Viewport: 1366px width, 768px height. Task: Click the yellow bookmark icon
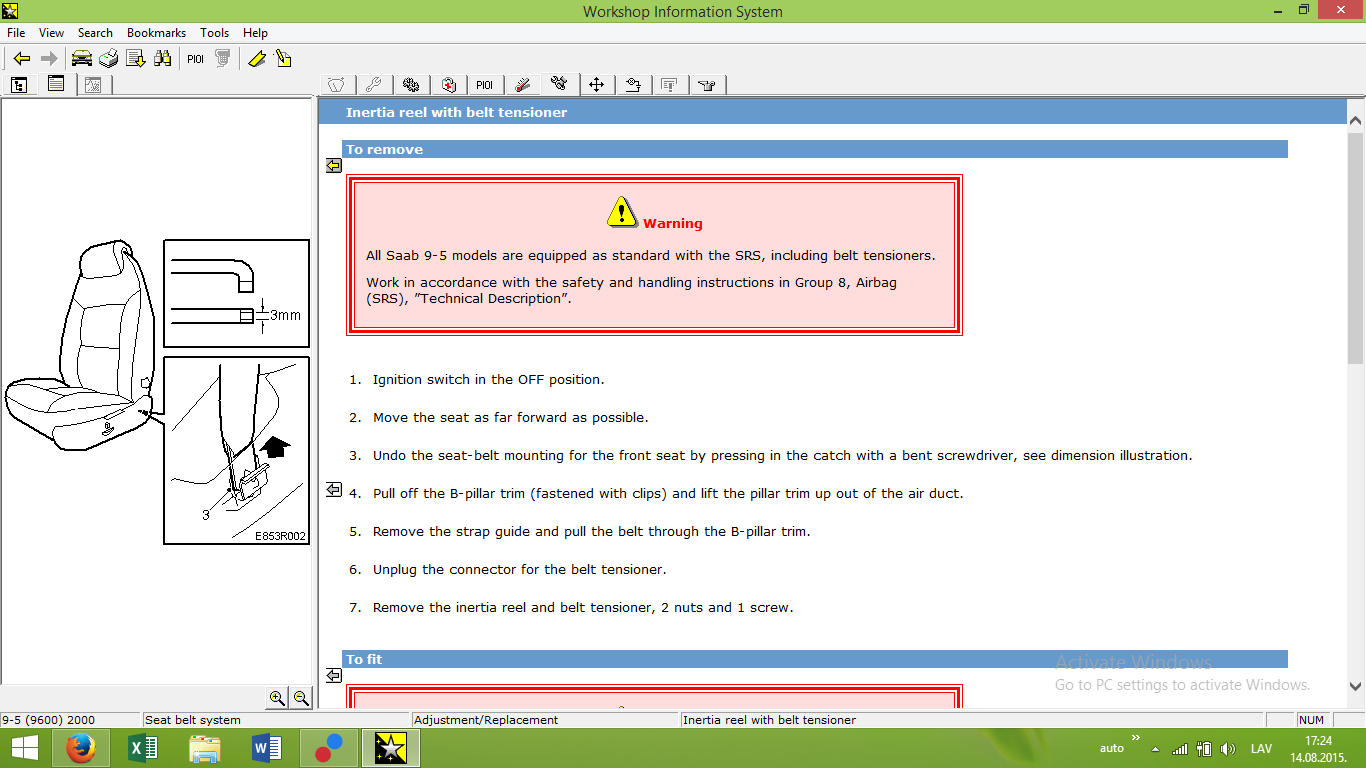click(x=257, y=59)
